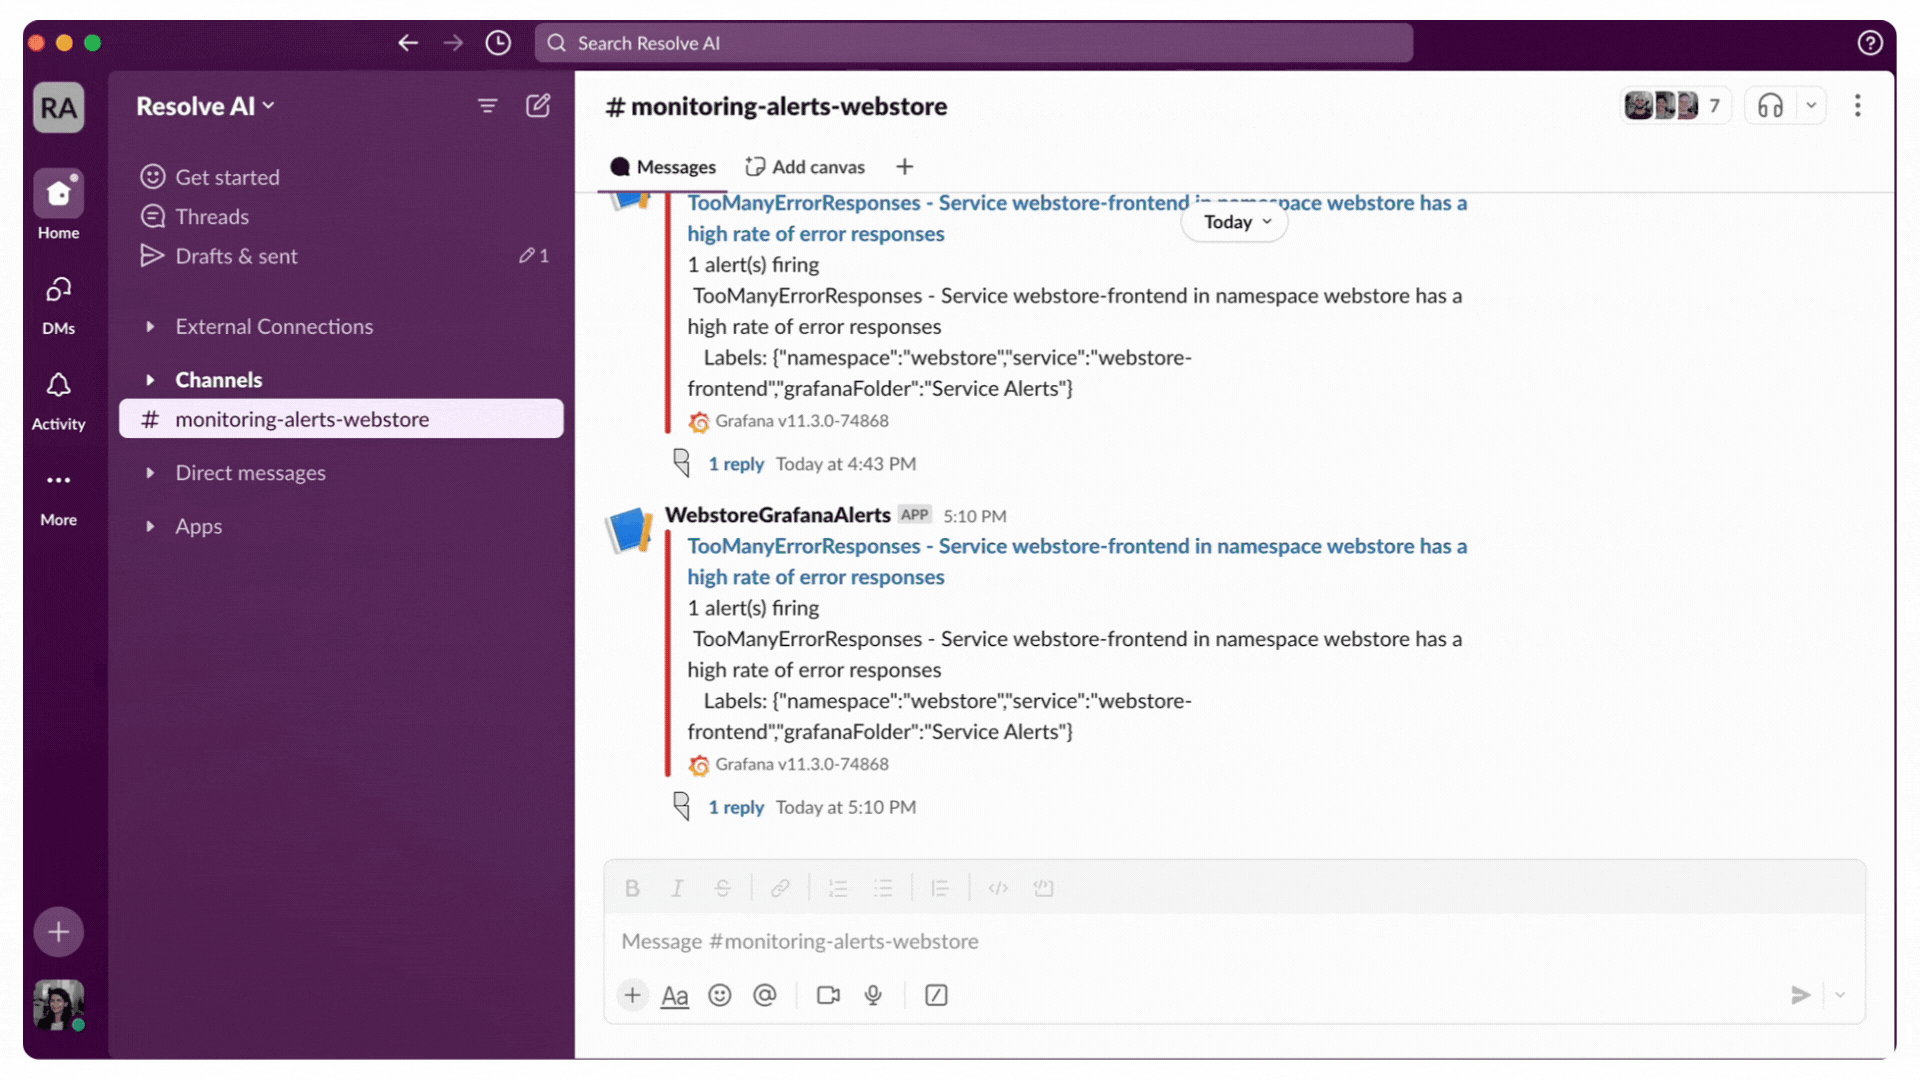Toggle text formatting Aa button

coord(675,995)
